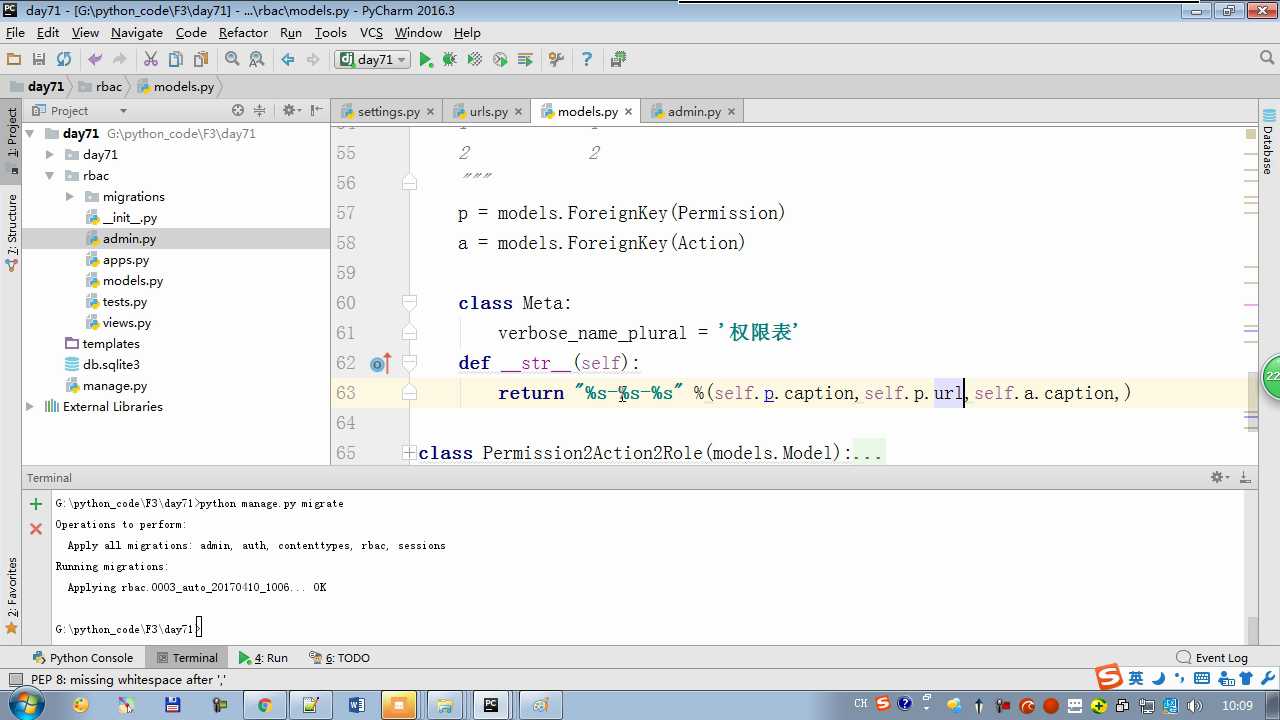Collapse the rbac folder in tree
This screenshot has height=720, width=1280.
click(x=50, y=176)
